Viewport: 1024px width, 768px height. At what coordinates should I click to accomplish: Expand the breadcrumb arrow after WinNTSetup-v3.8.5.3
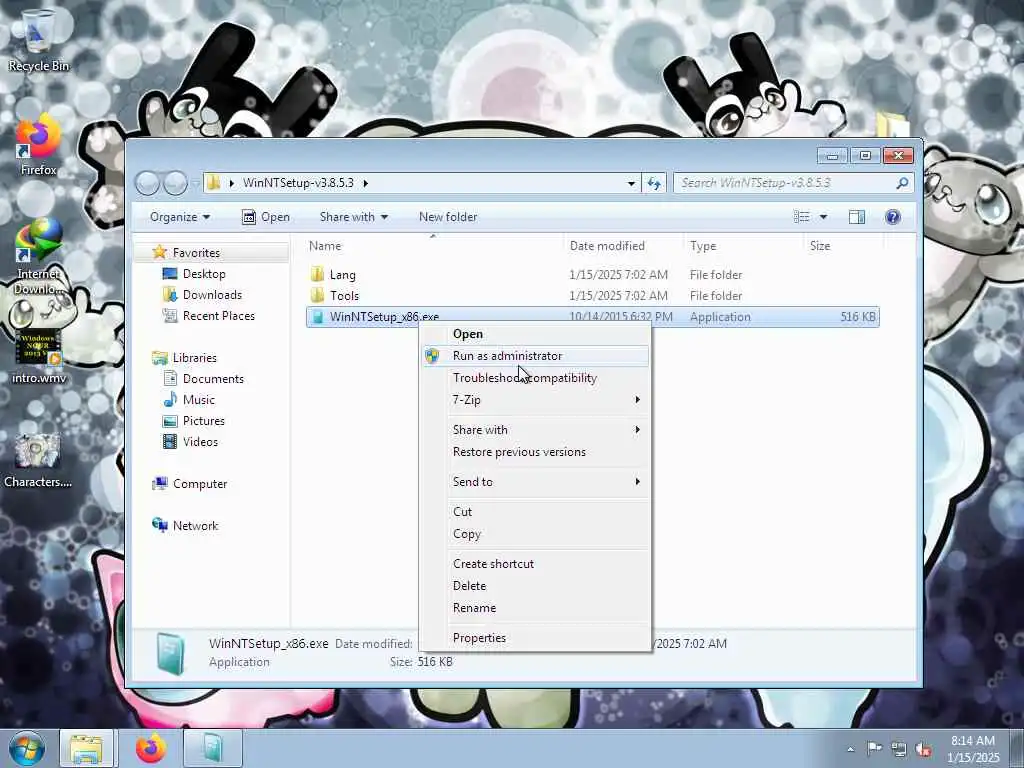pyautogui.click(x=365, y=183)
